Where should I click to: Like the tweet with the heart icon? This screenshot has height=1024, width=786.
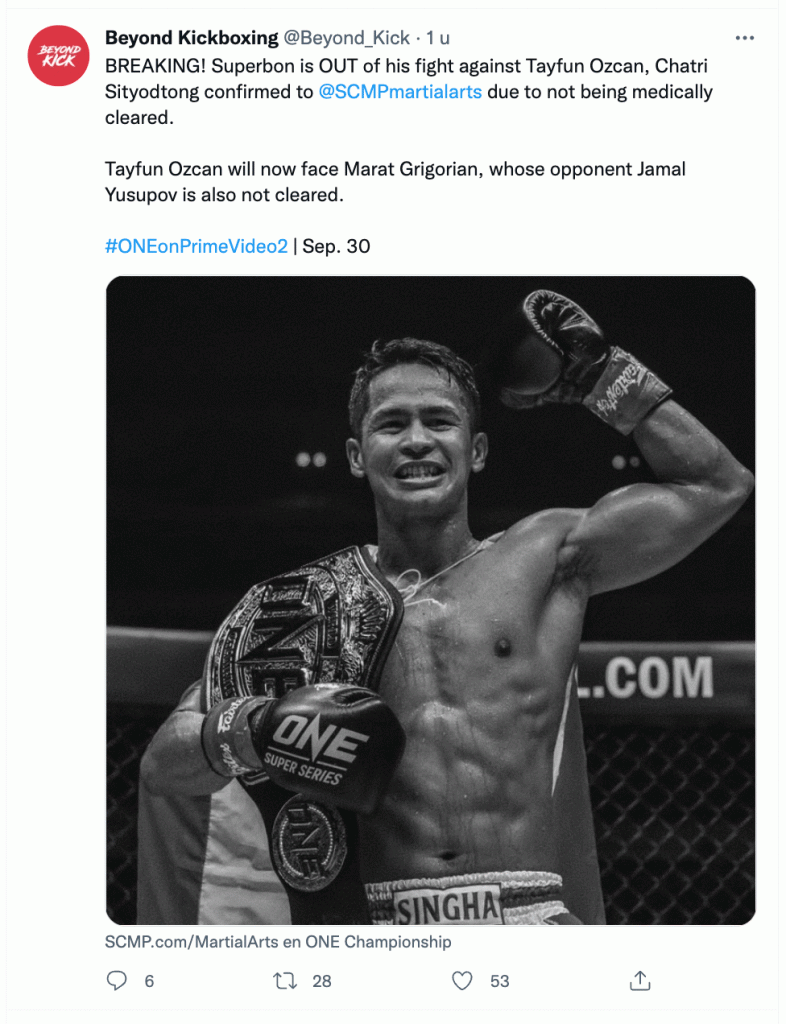pos(462,981)
